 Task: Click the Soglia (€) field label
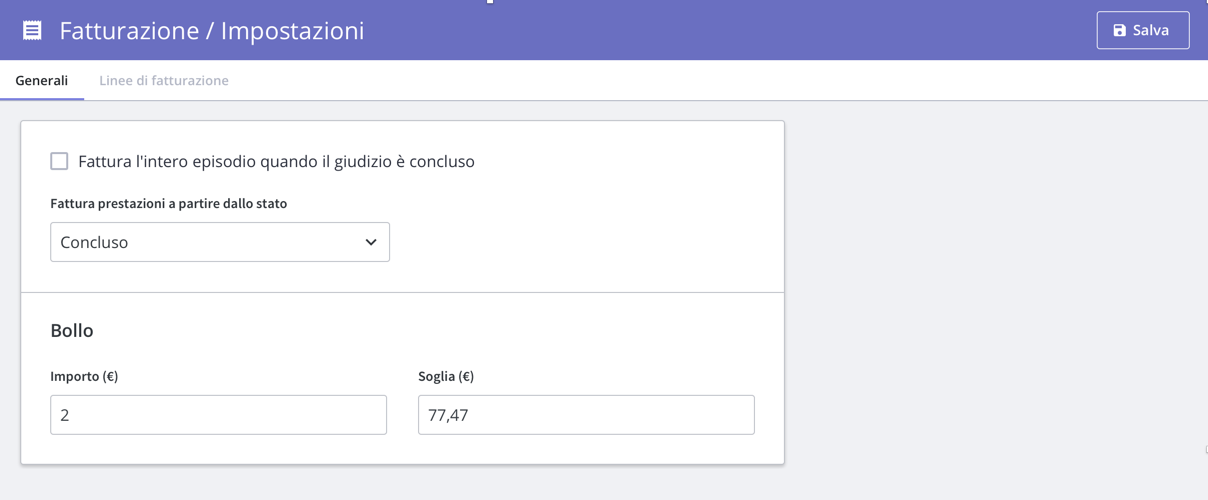click(x=446, y=376)
